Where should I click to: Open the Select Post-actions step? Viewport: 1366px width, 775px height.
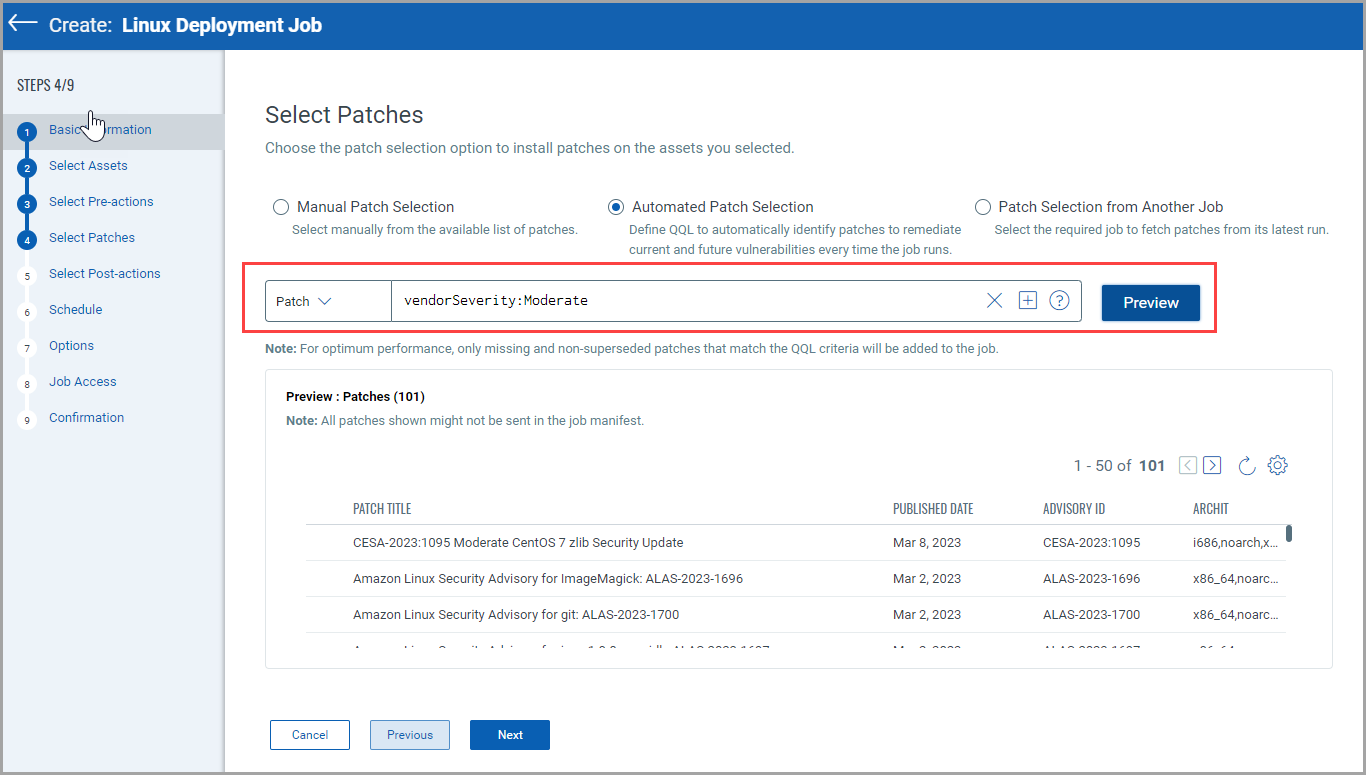105,274
